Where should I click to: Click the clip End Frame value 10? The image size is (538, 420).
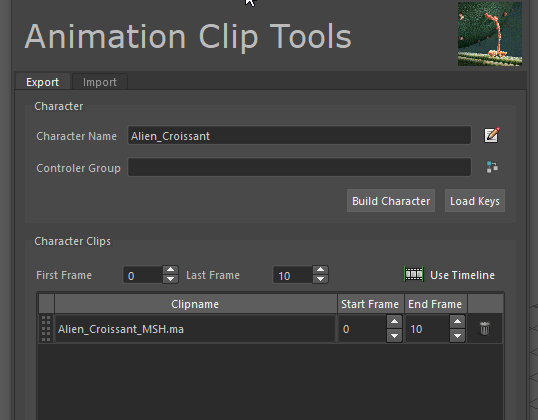(x=427, y=329)
